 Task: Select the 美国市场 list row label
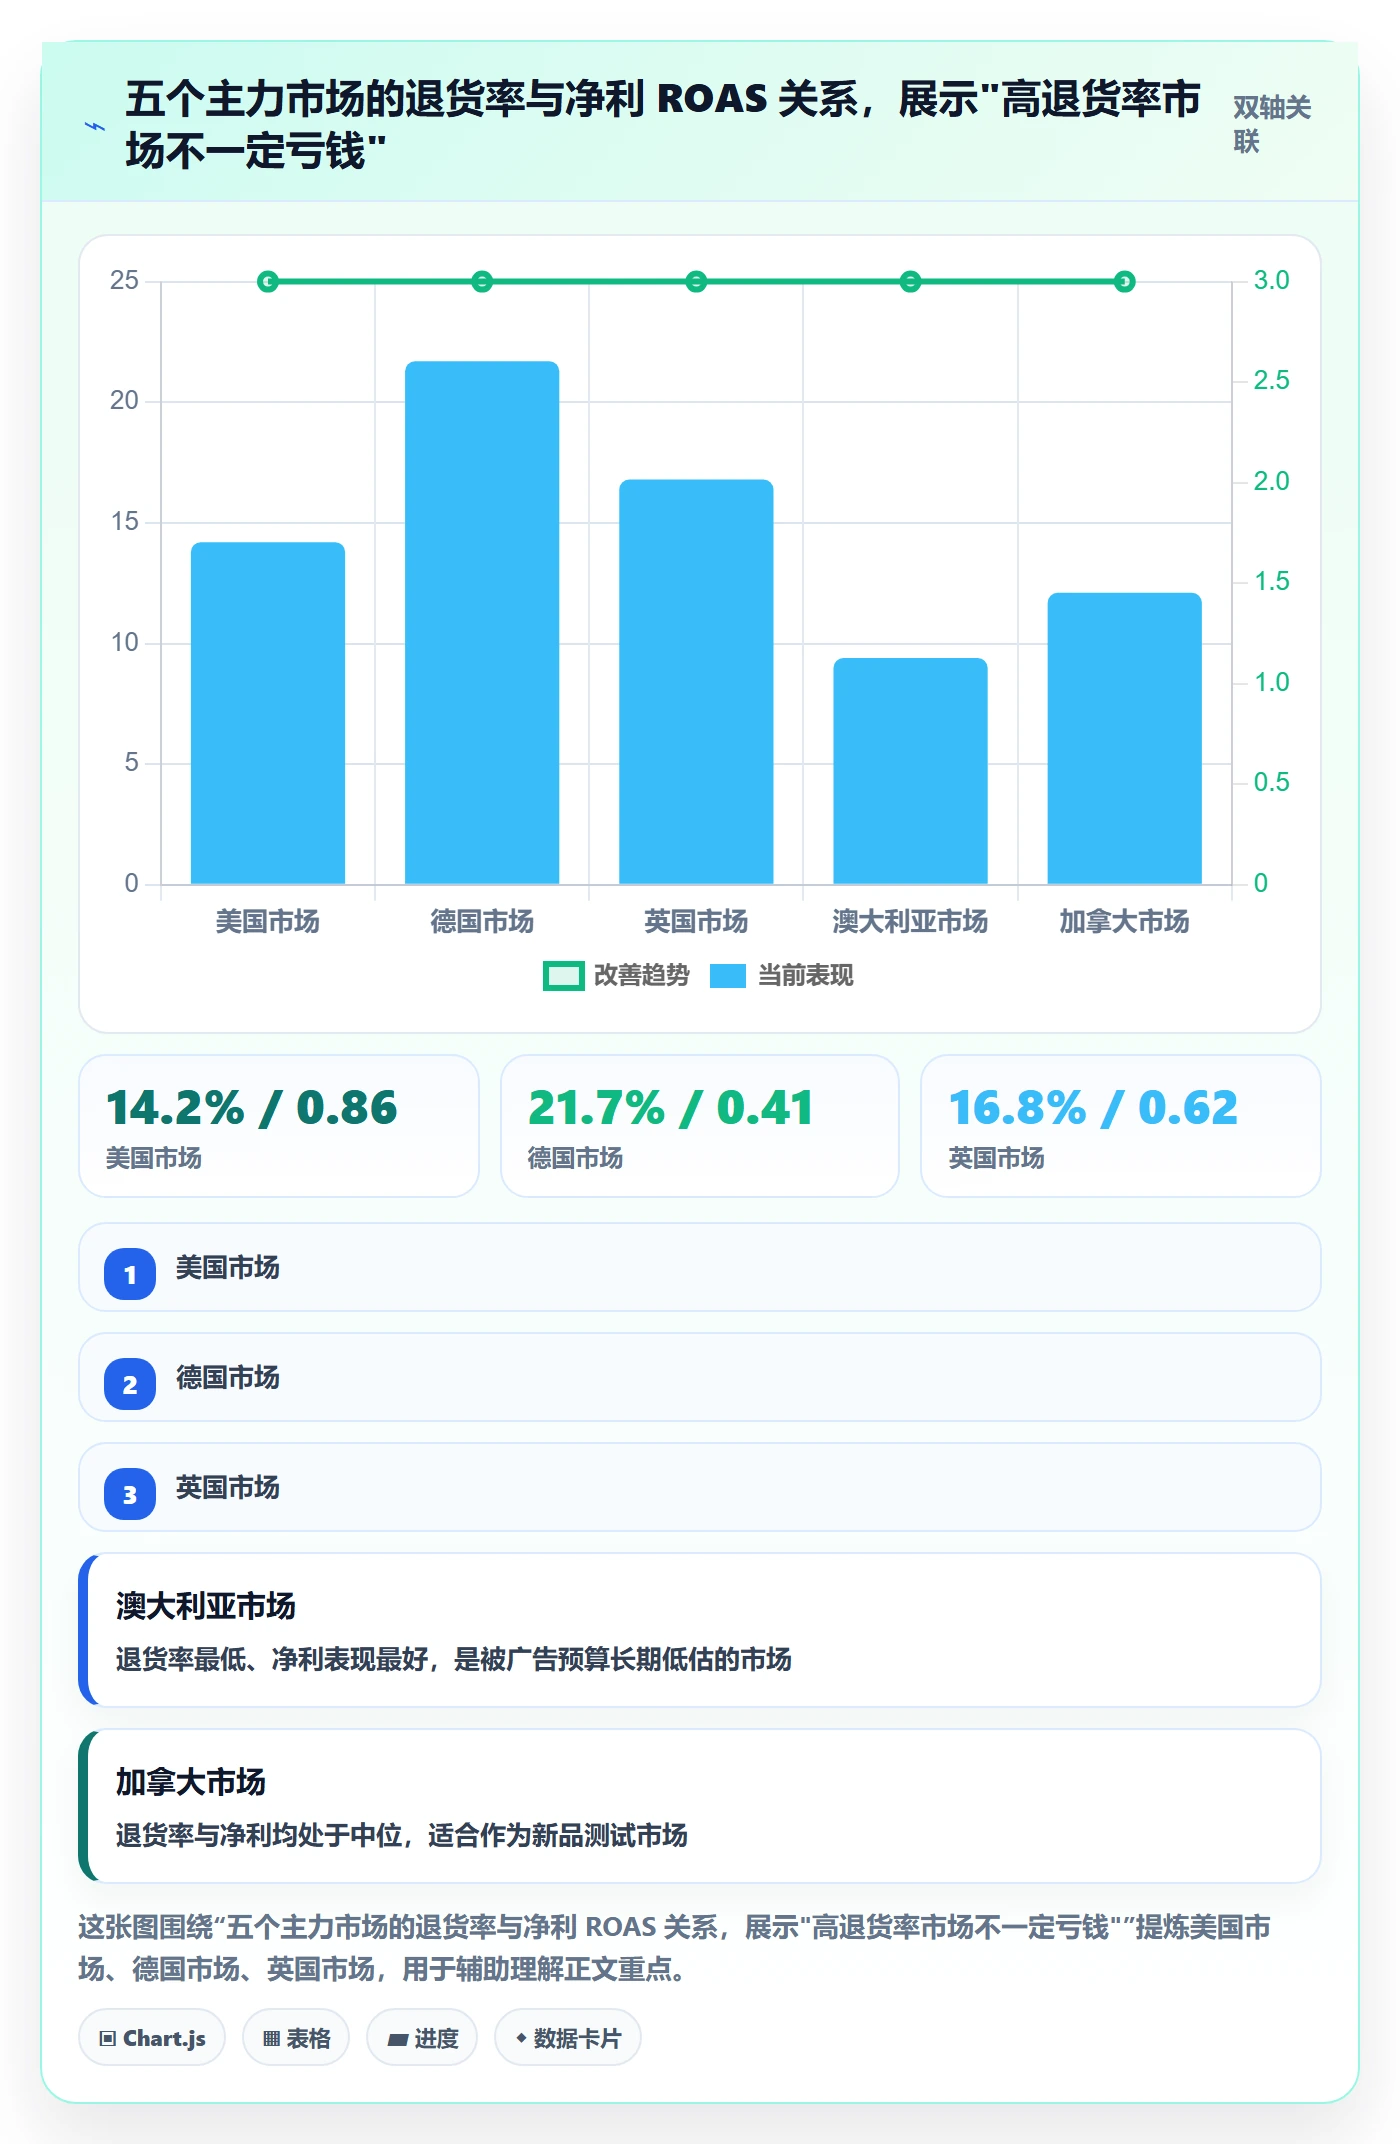click(228, 1268)
